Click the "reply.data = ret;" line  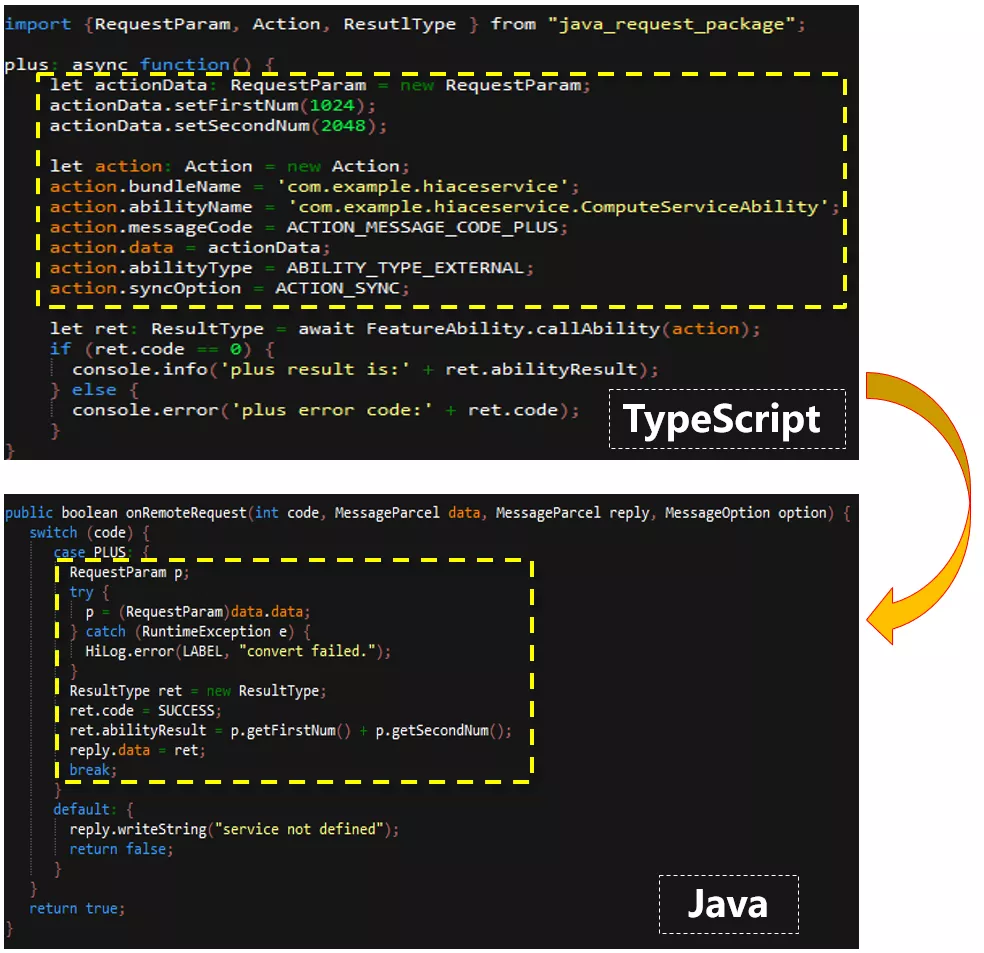tap(137, 750)
